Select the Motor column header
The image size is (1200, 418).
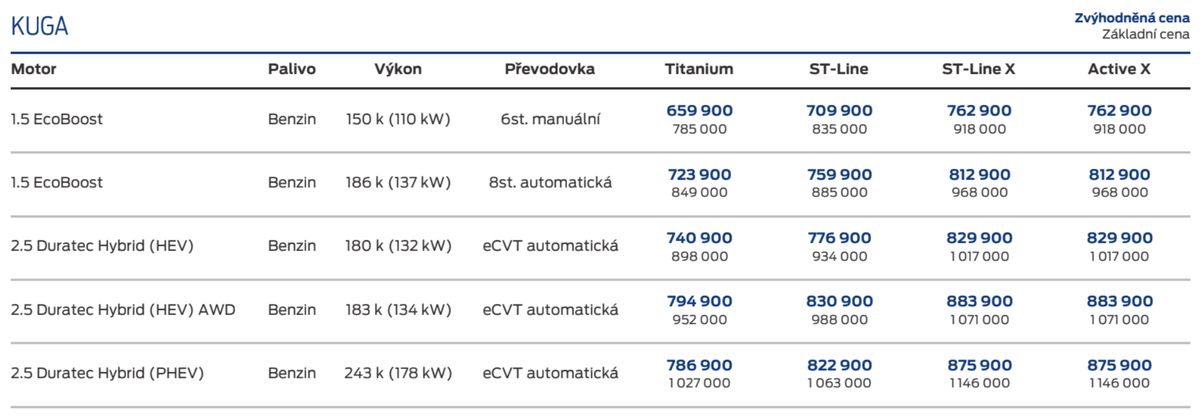[34, 70]
